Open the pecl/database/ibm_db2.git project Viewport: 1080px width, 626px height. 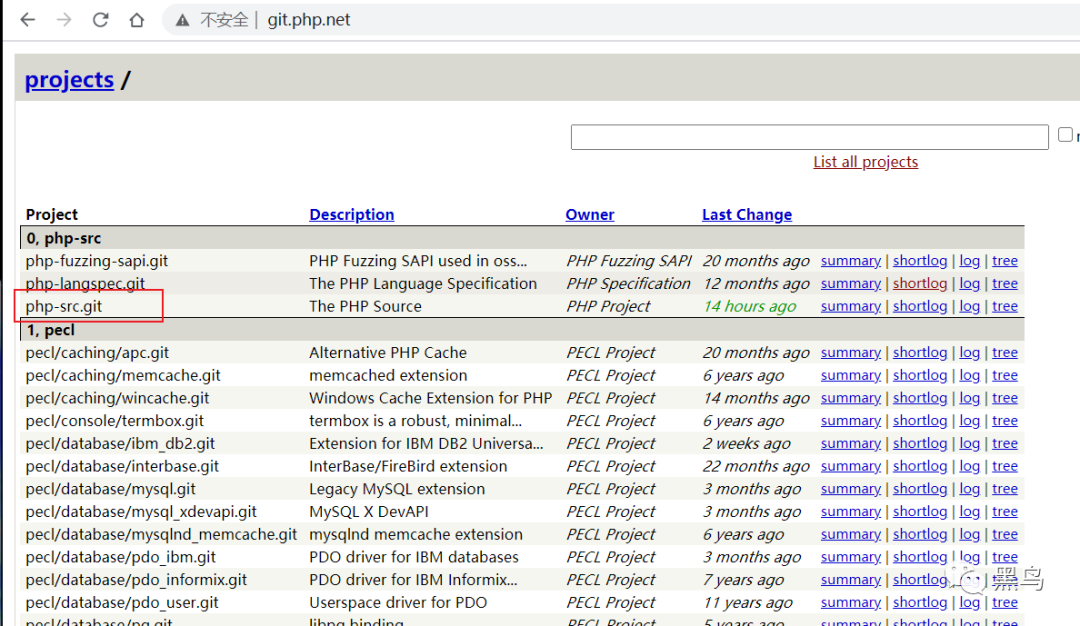(x=120, y=444)
